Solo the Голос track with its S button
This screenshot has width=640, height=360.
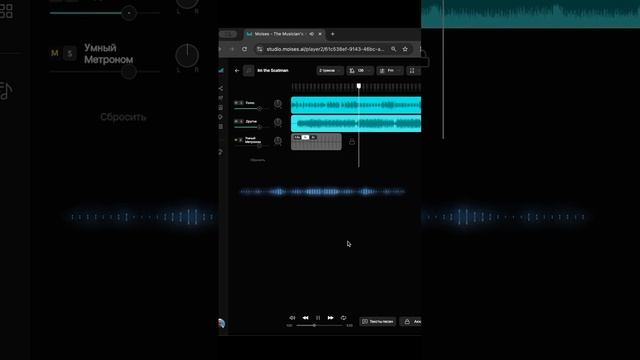(241, 103)
